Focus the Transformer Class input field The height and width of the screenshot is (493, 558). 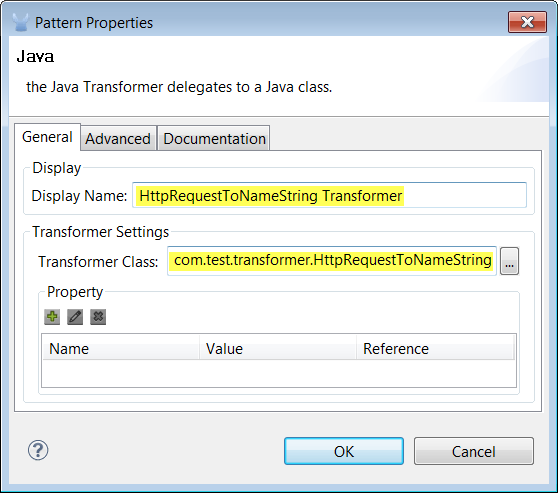(332, 261)
